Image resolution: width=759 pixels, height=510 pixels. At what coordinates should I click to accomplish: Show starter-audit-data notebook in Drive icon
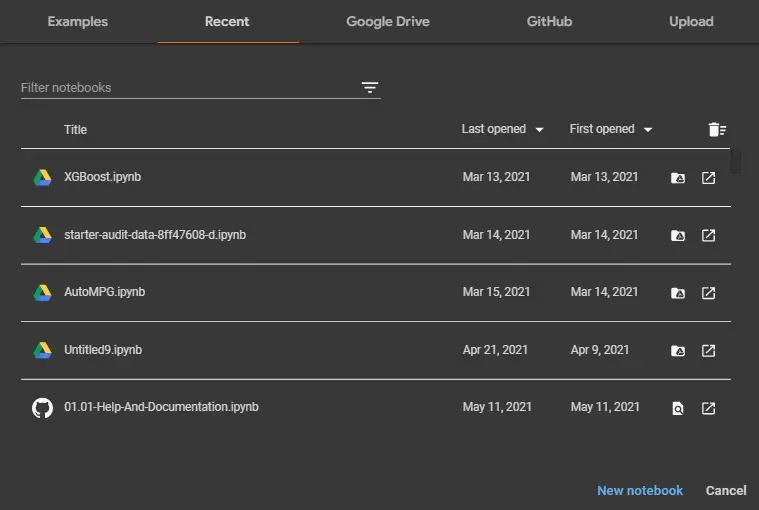coord(678,235)
